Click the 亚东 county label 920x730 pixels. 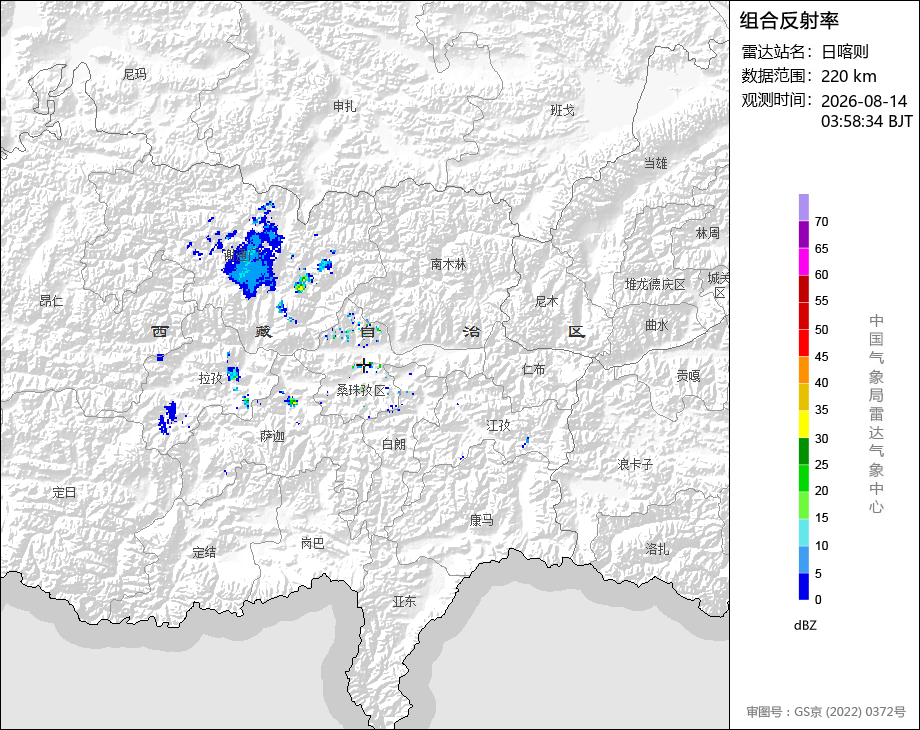(x=404, y=601)
